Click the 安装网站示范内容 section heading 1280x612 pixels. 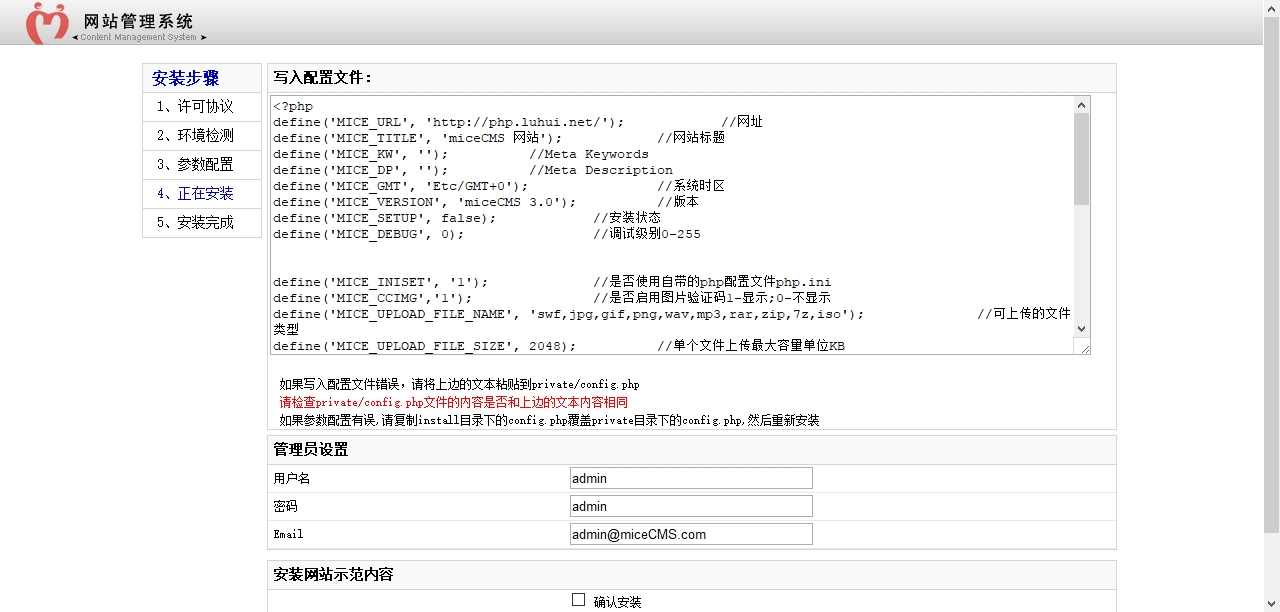[x=333, y=574]
